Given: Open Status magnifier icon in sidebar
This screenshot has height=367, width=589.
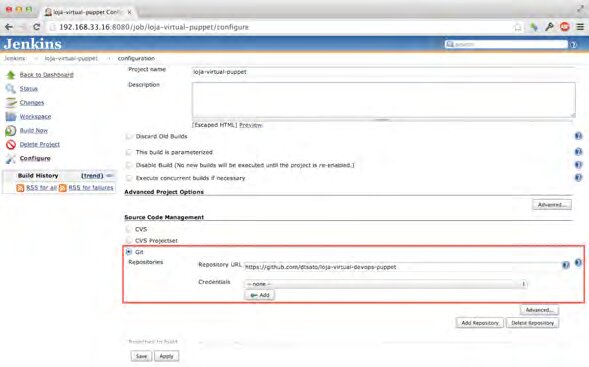Looking at the screenshot, I should click(11, 89).
